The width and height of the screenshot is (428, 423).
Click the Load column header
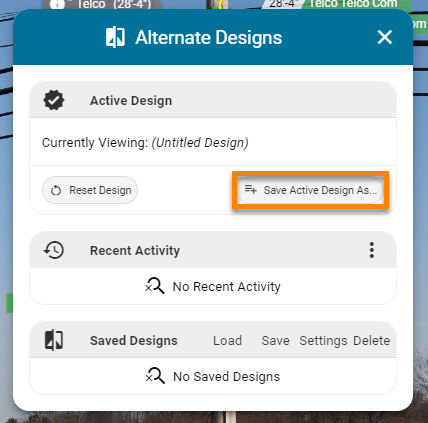(227, 341)
